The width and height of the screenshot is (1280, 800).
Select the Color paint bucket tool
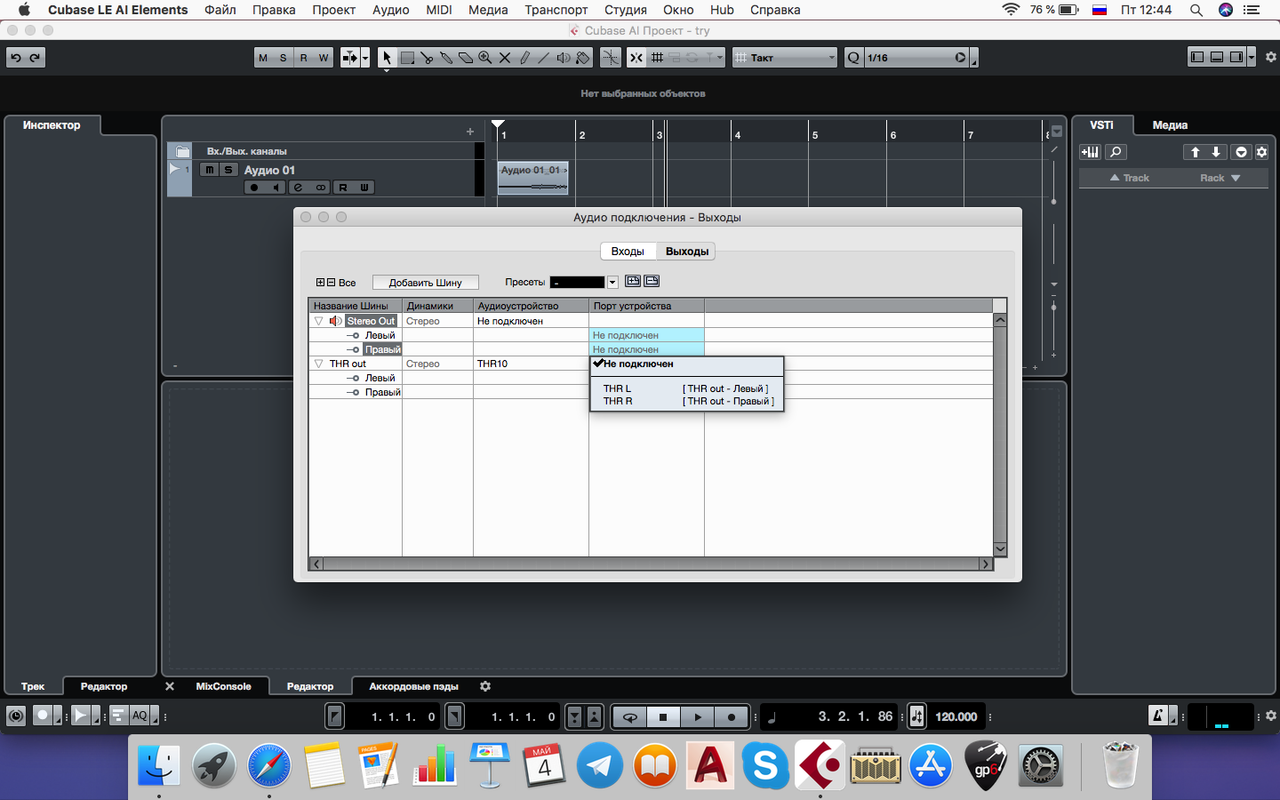583,58
